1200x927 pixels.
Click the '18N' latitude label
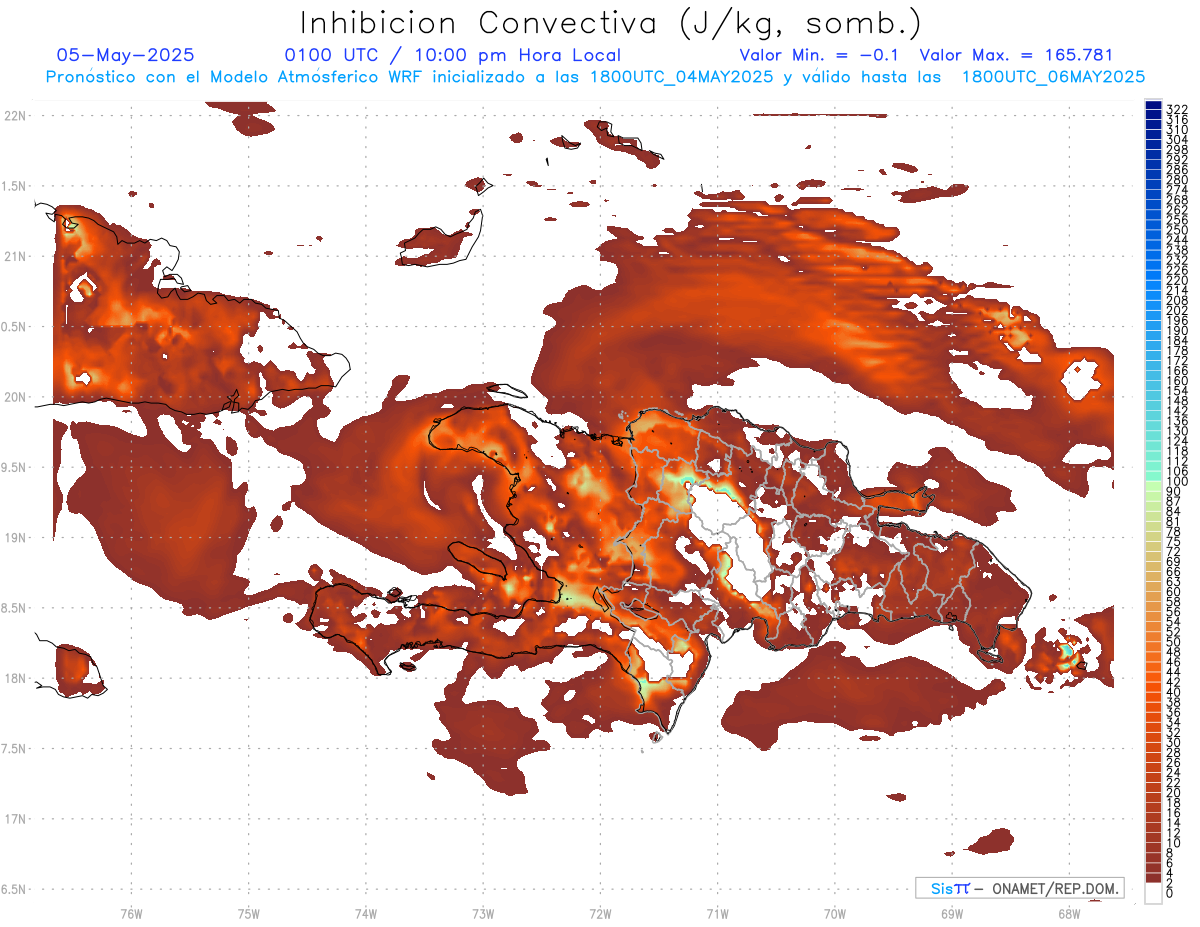(x=16, y=678)
